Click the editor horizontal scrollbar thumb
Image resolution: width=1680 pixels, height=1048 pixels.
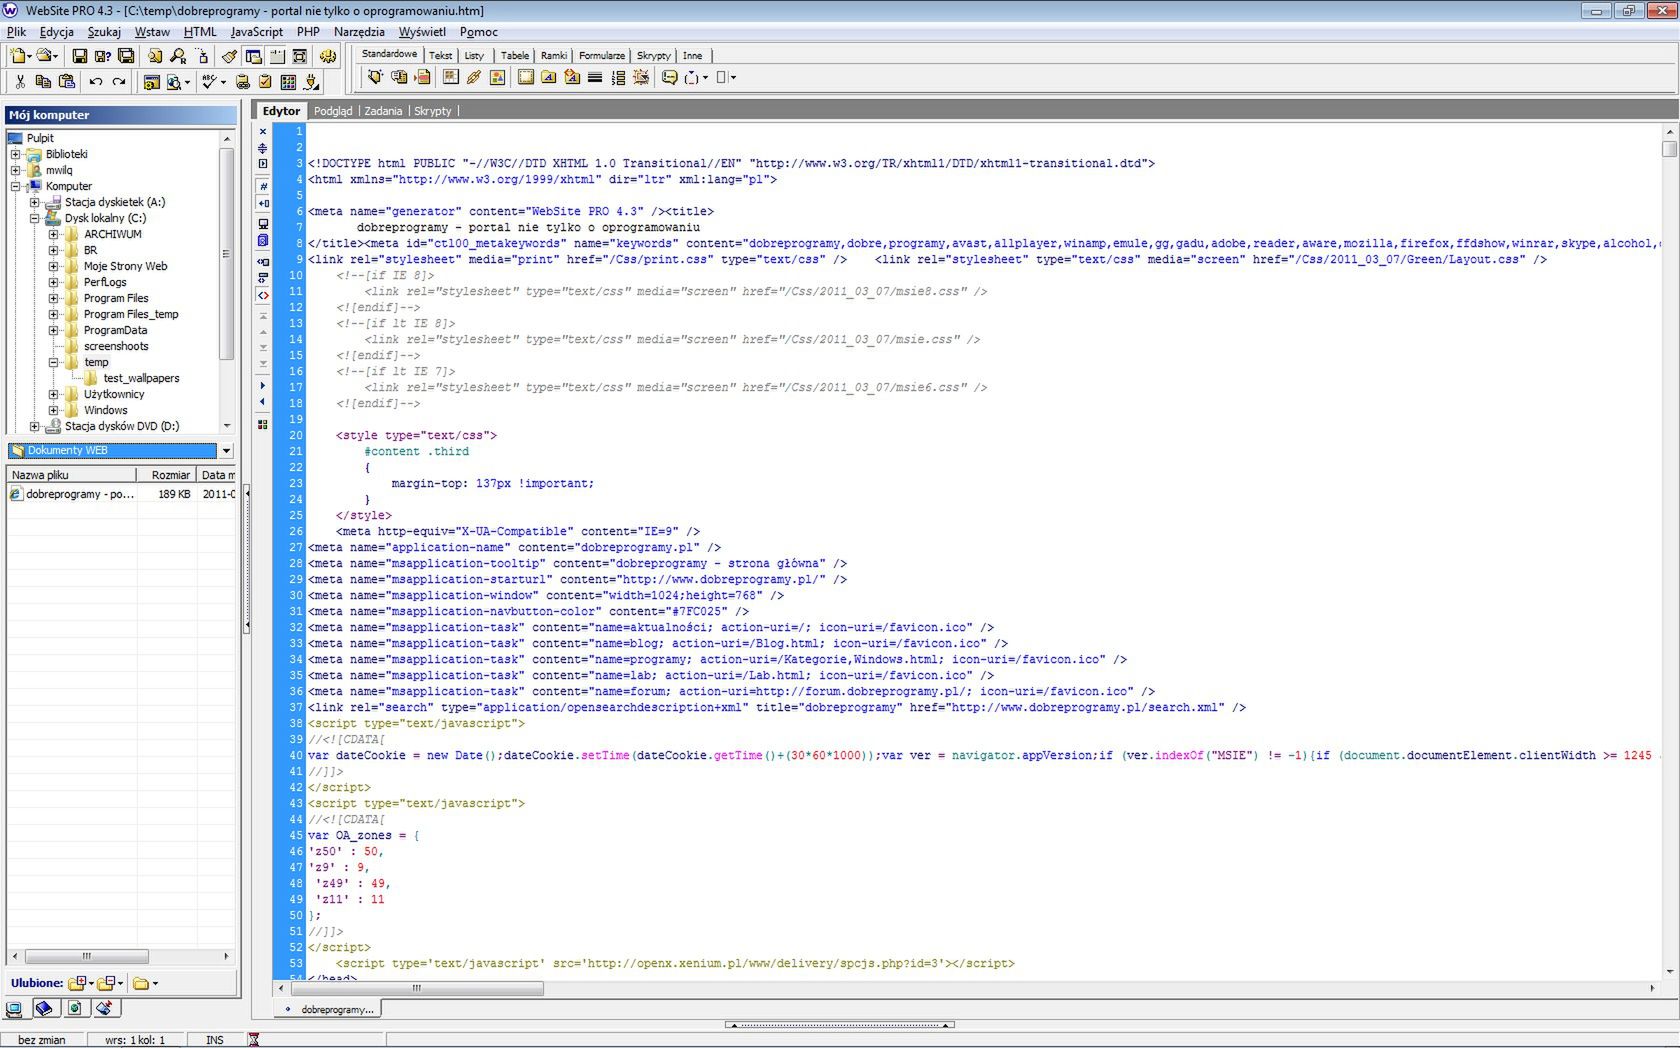tap(416, 988)
